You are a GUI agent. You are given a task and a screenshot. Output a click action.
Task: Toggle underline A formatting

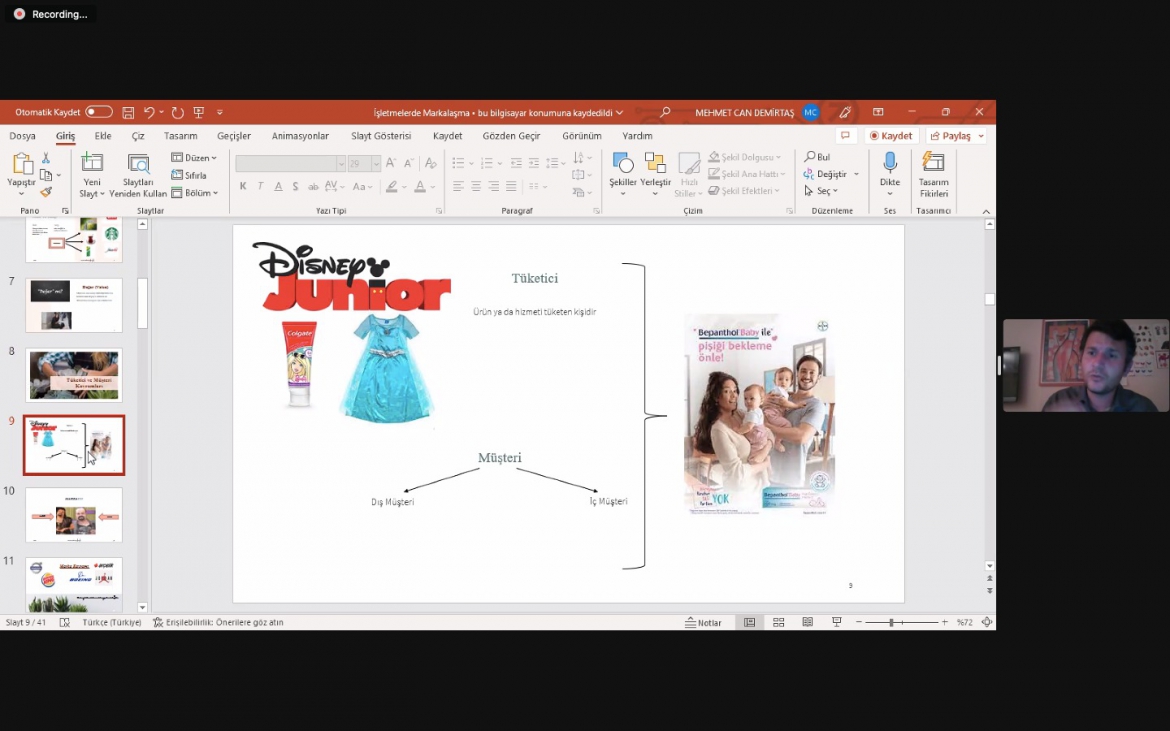(x=278, y=186)
